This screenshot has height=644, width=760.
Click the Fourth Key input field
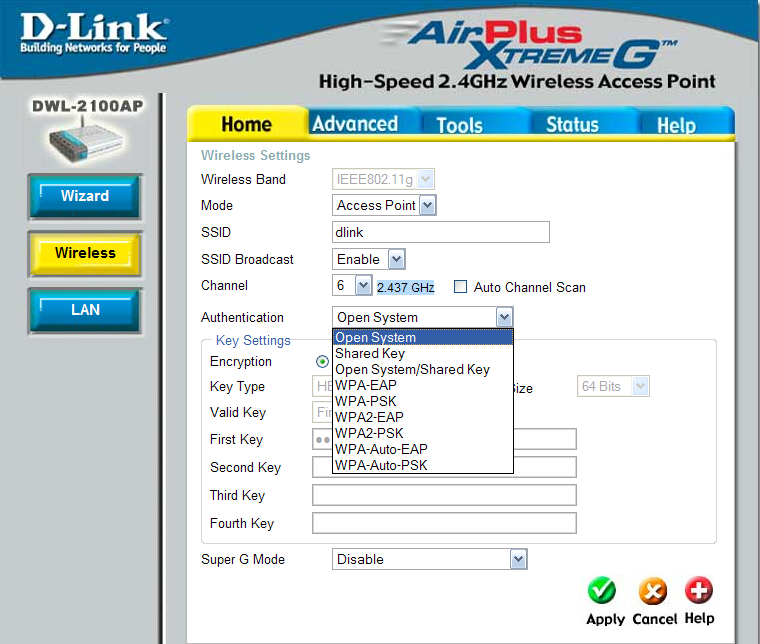point(444,523)
